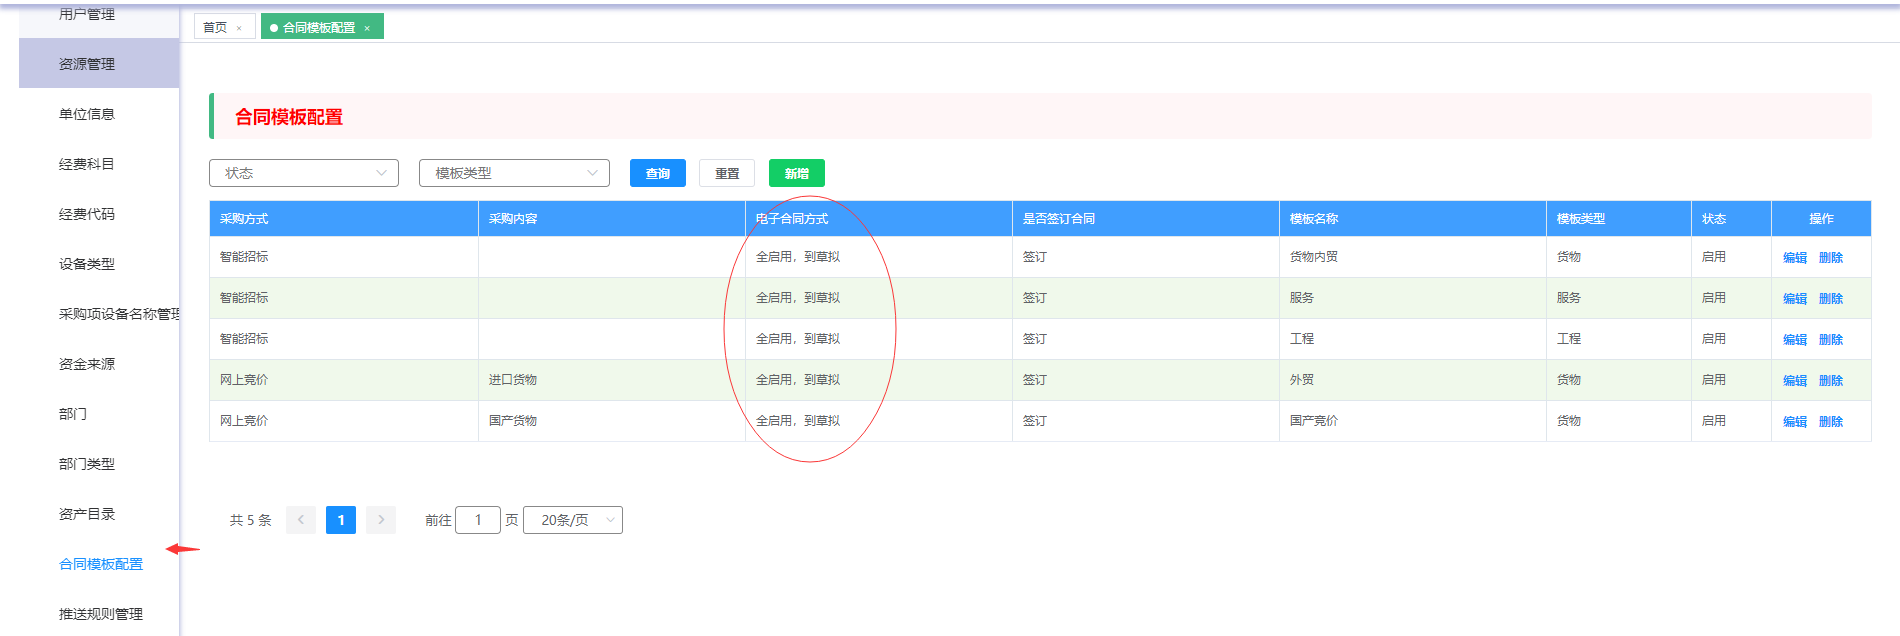Screen dimensions: 1900x636
Task: Close the 合同模板配置 tab with its x
Action: coord(367,28)
